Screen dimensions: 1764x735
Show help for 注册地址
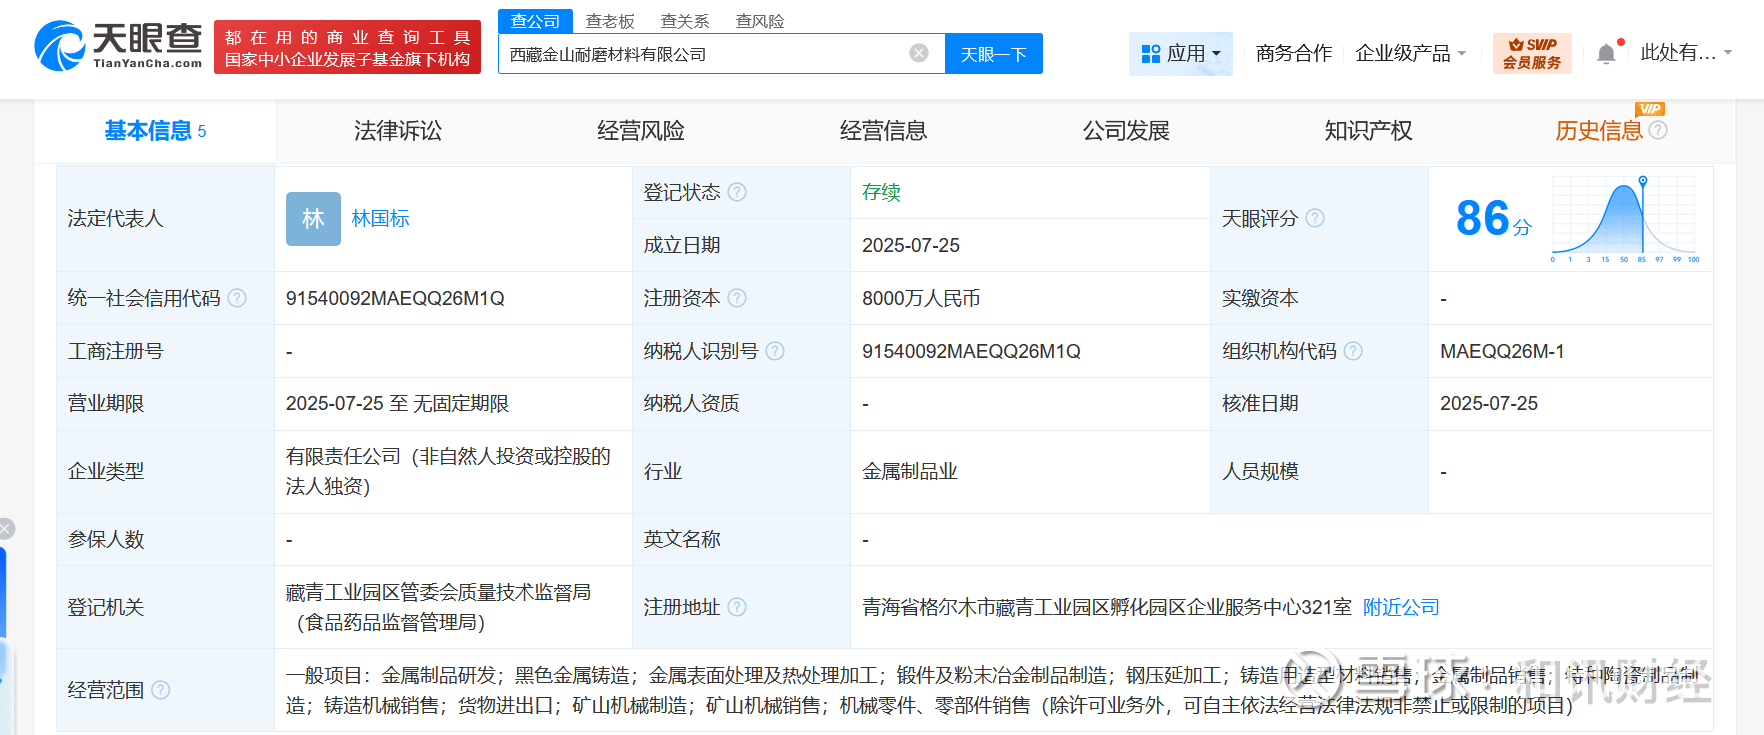point(737,607)
